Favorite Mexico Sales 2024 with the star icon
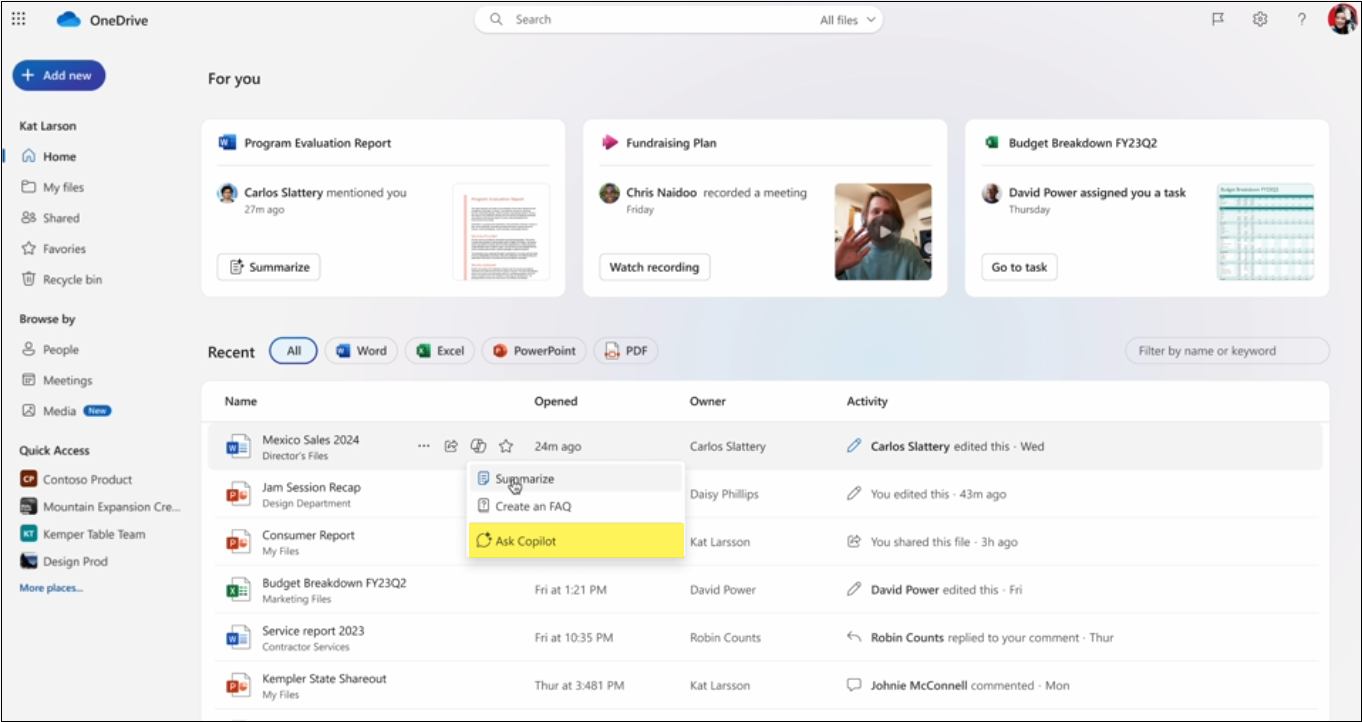This screenshot has width=1362, height=722. tap(506, 446)
